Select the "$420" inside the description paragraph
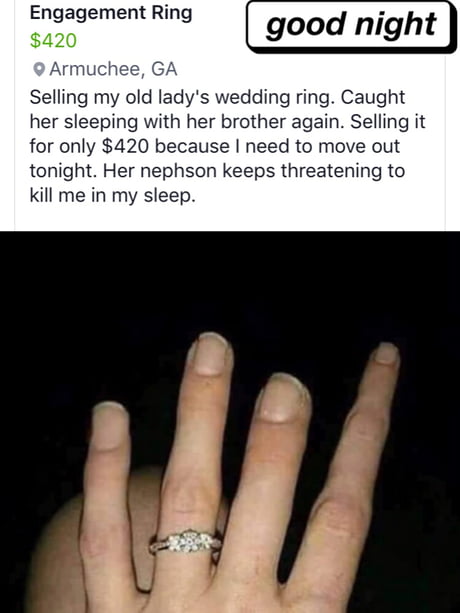This screenshot has width=460, height=613. (125, 146)
